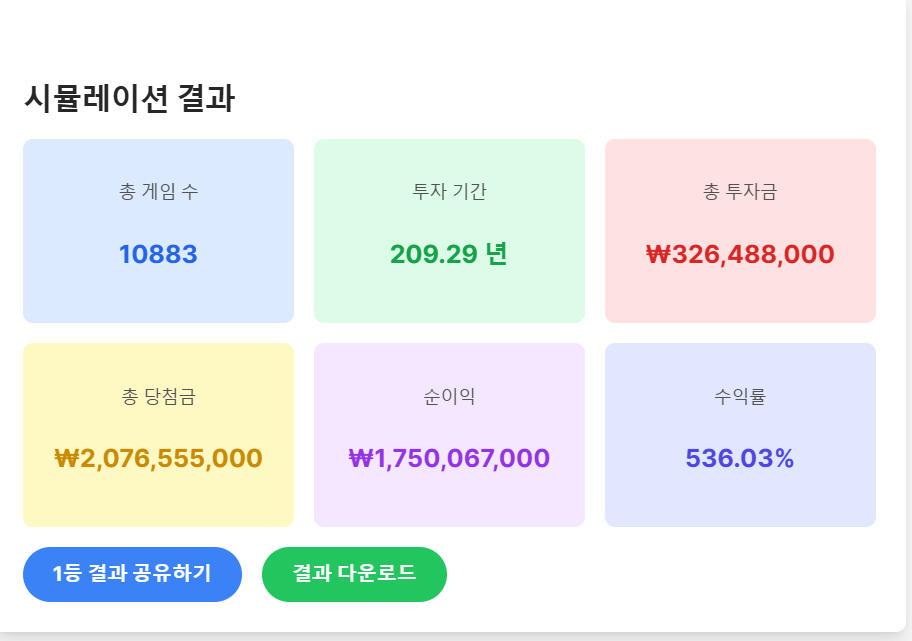
Task: Click the ₩2,076,555,000 winnings amount
Action: [x=158, y=458]
